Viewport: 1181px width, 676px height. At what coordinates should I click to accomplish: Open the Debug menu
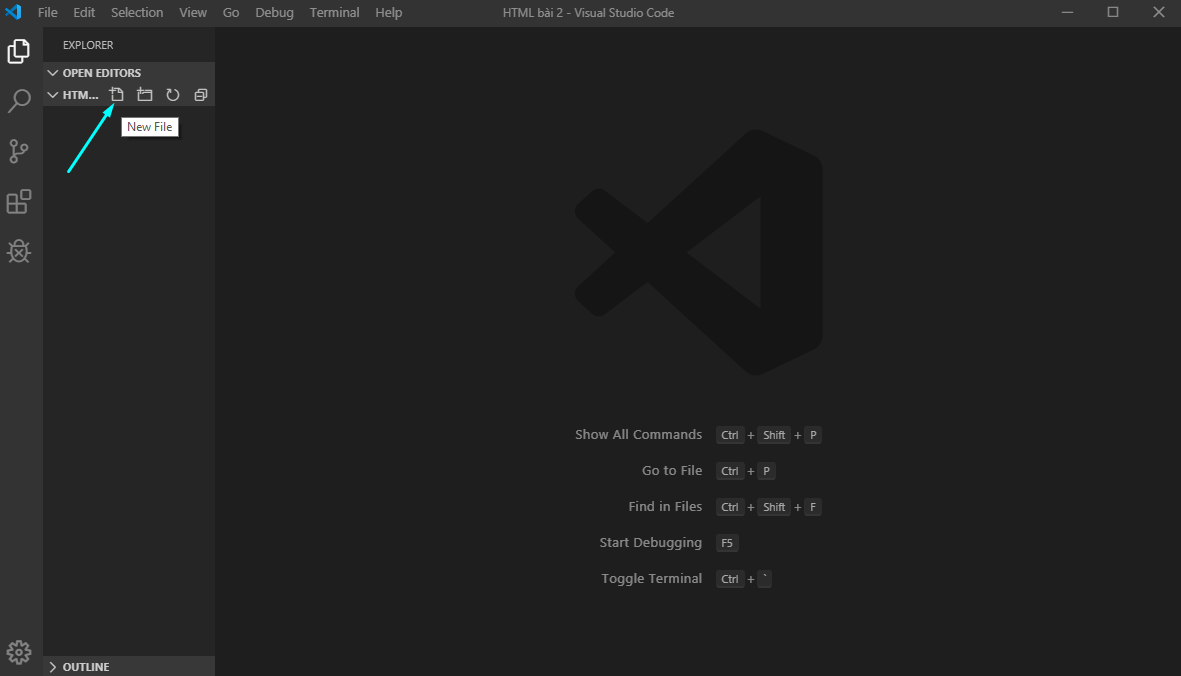(274, 13)
